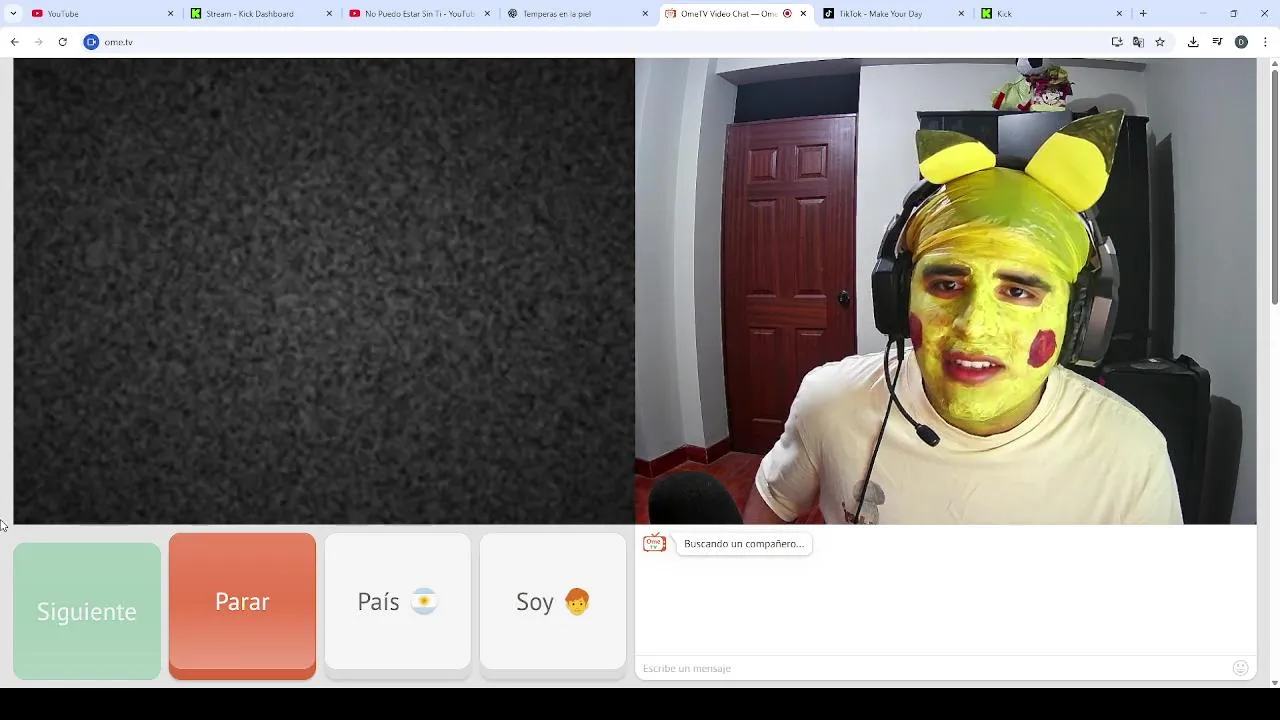The height and width of the screenshot is (720, 1280).
Task: Go forward to the next page
Action: (38, 42)
